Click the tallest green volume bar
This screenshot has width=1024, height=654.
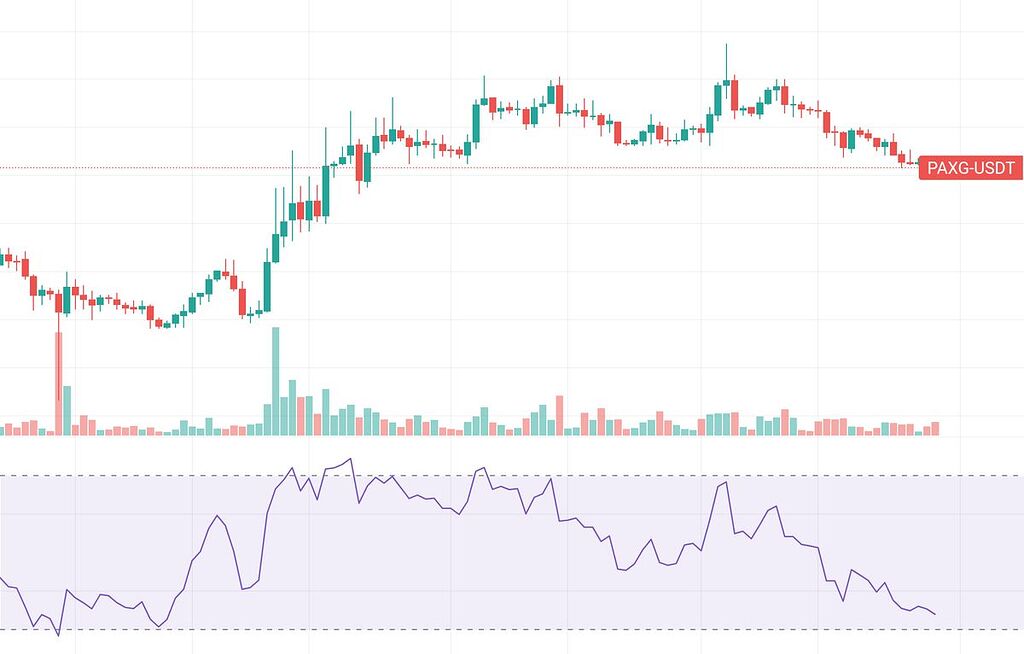[275, 381]
